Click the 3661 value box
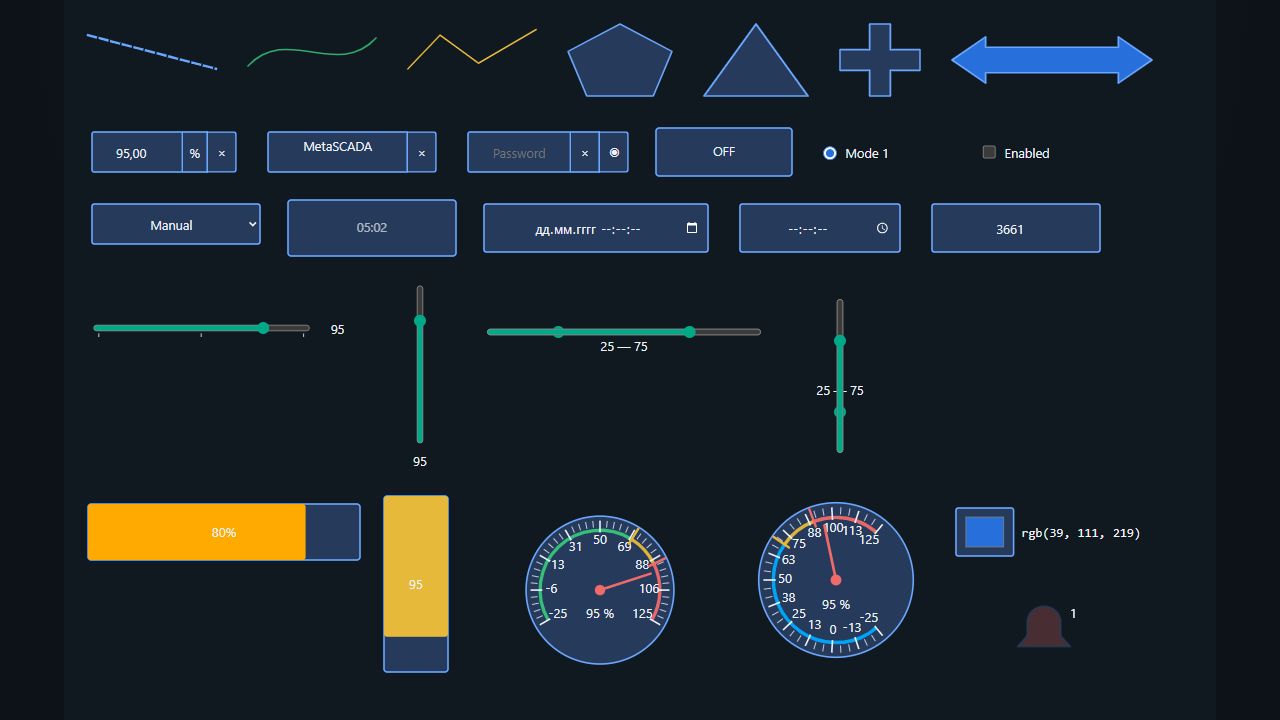This screenshot has width=1280, height=720. [x=1016, y=228]
